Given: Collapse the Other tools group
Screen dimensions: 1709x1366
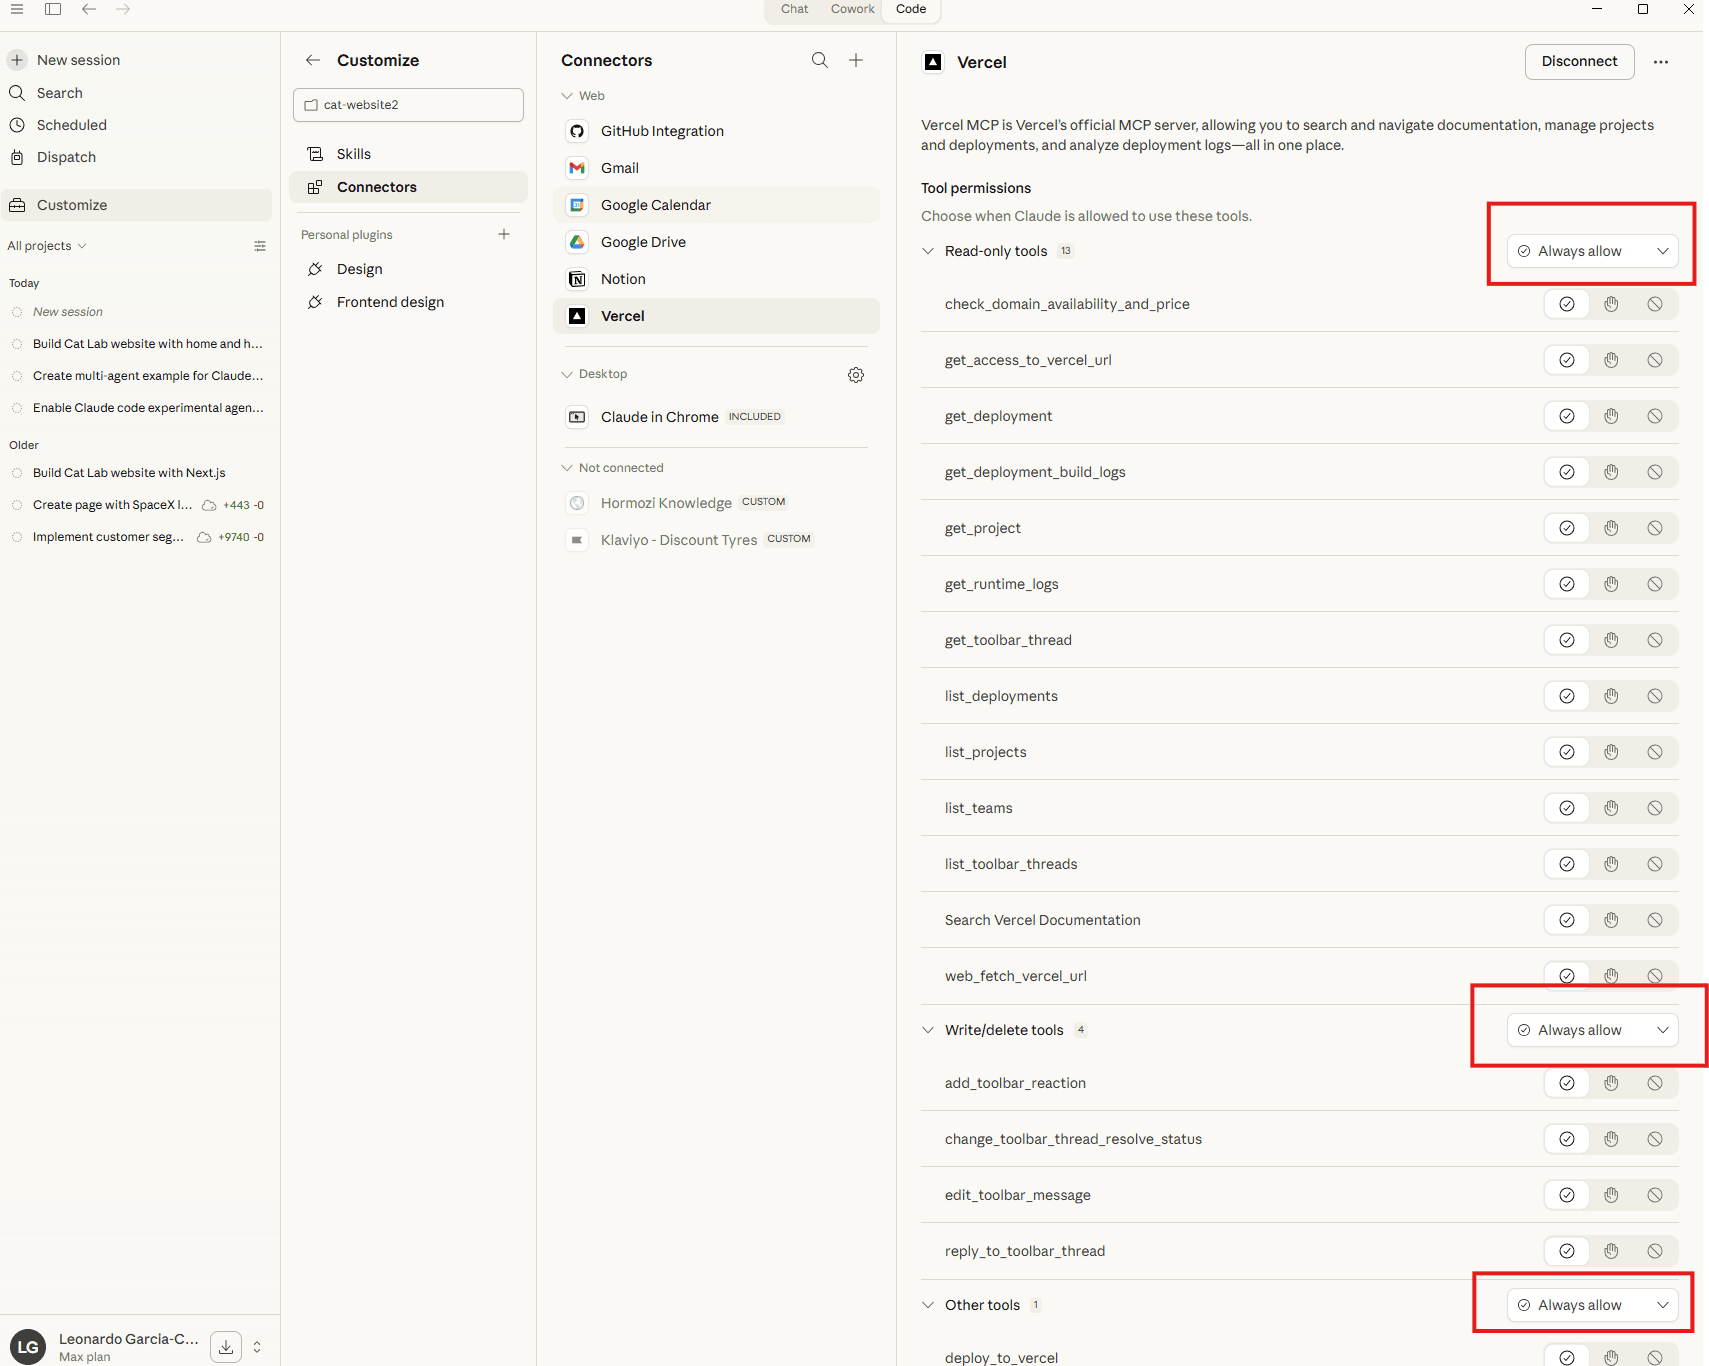Looking at the screenshot, I should 928,1305.
